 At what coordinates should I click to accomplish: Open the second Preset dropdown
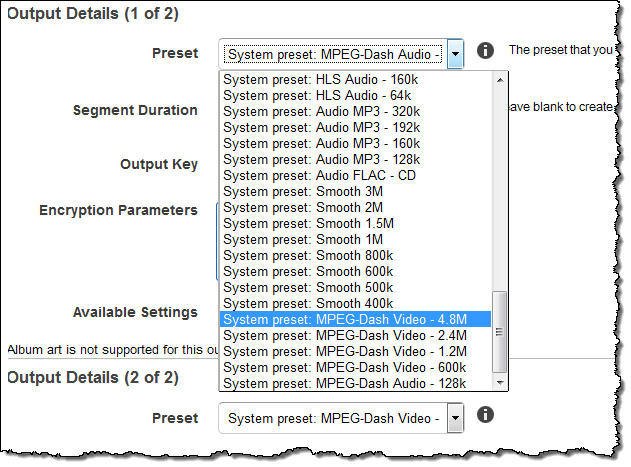click(x=455, y=417)
